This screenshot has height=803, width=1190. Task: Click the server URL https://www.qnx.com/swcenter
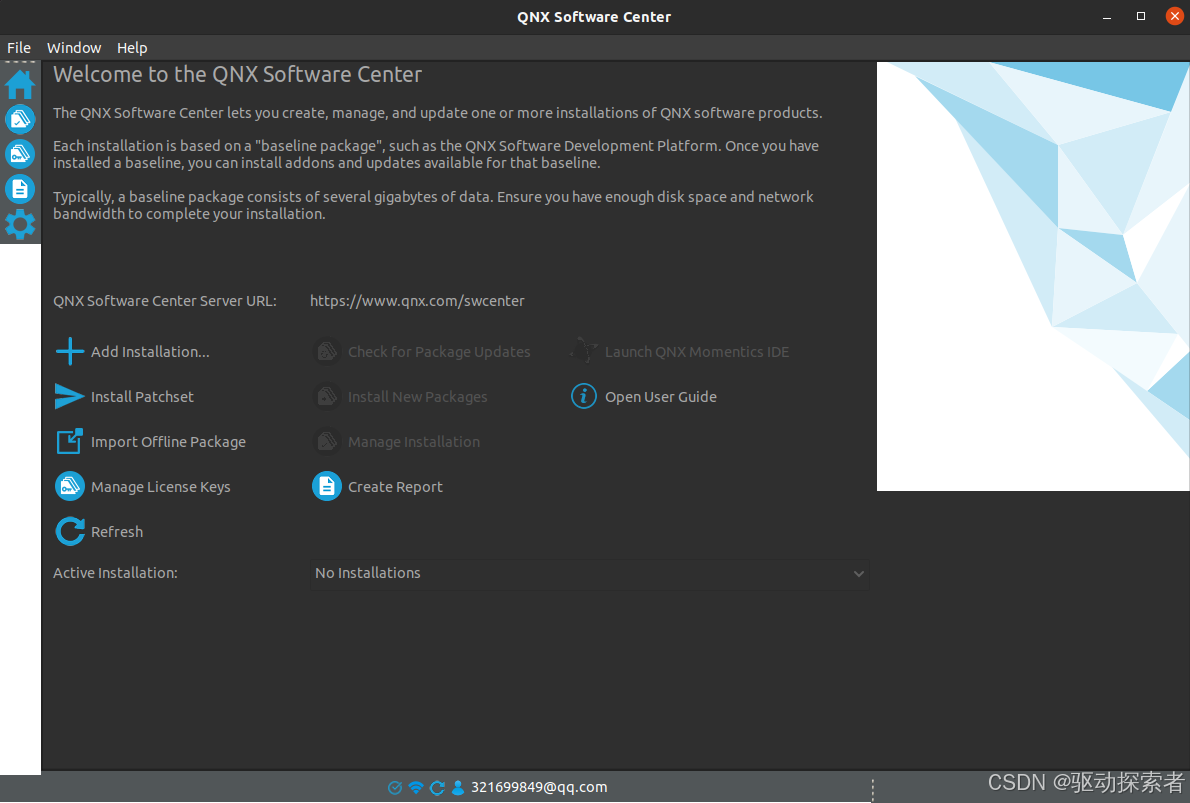[x=417, y=301]
